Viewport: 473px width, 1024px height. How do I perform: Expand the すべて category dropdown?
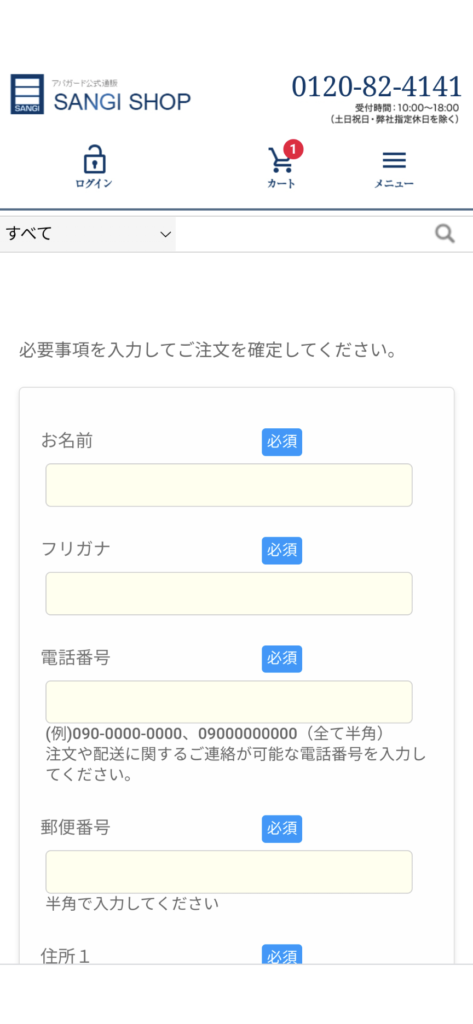tap(88, 234)
